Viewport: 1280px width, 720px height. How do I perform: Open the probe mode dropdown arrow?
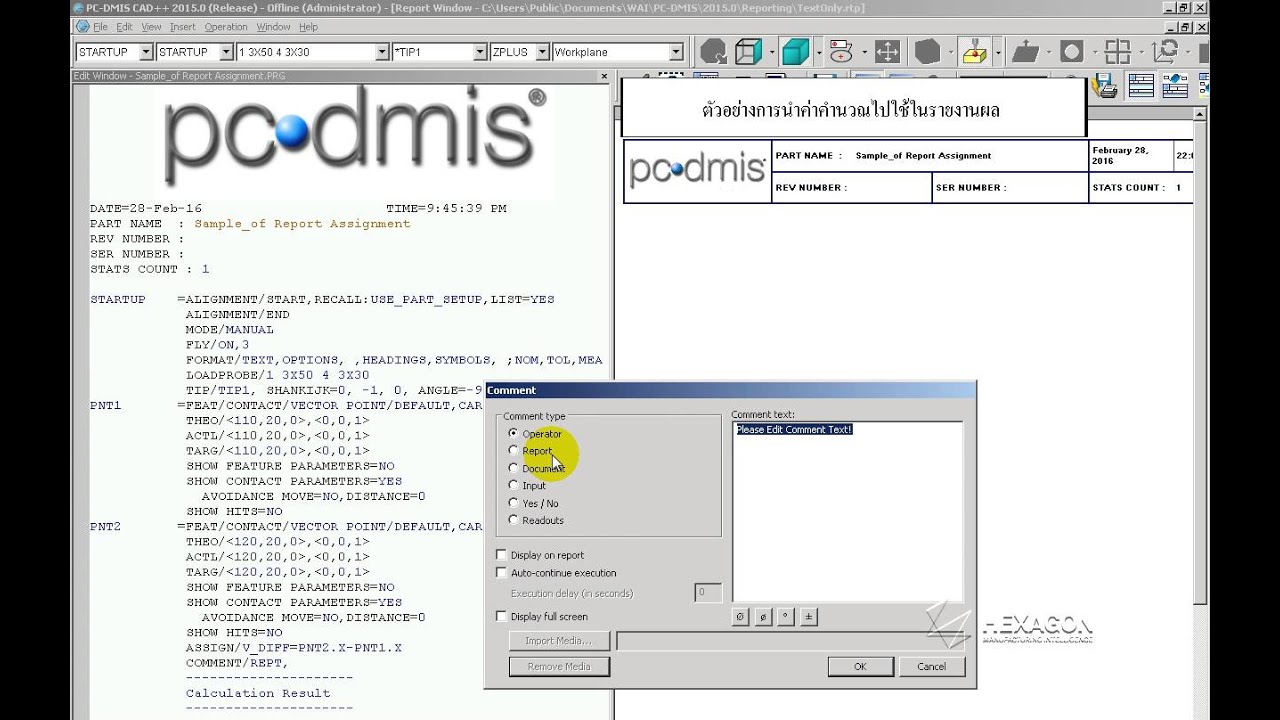[x=997, y=52]
